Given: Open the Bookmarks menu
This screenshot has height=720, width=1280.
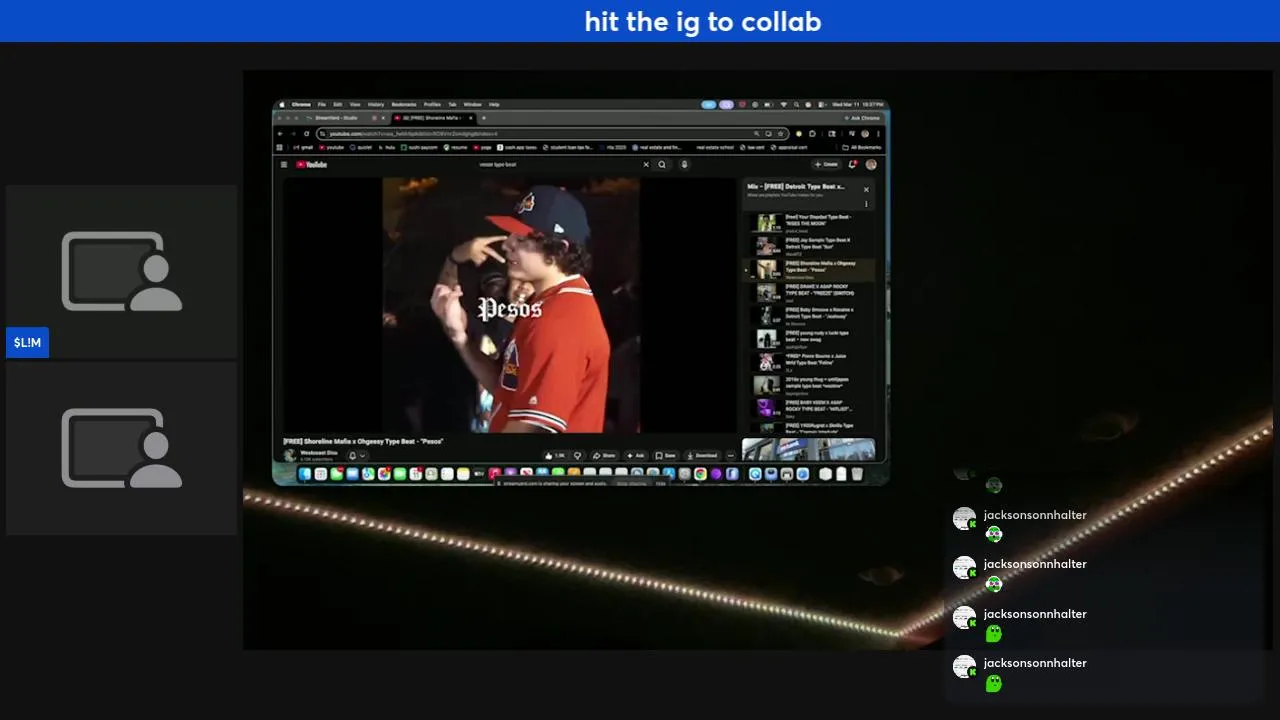Looking at the screenshot, I should pyautogui.click(x=404, y=104).
